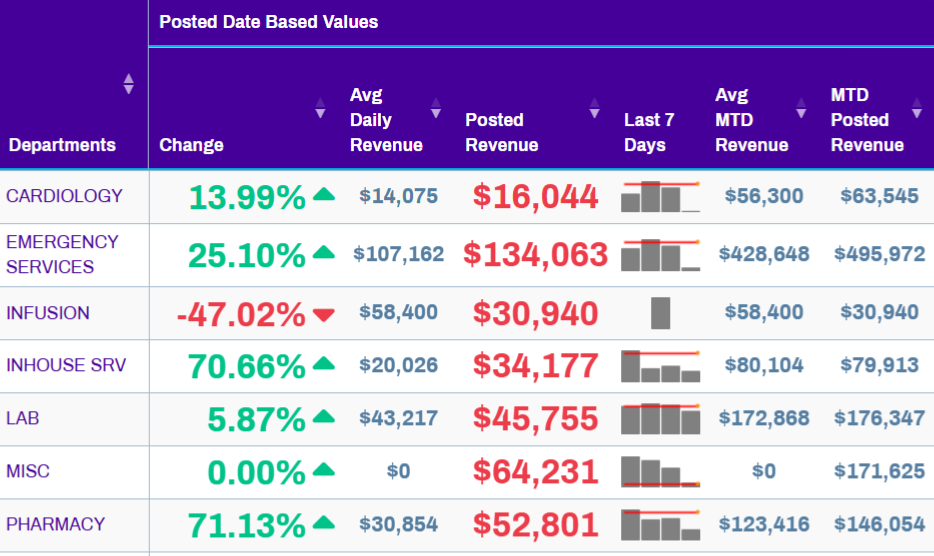The width and height of the screenshot is (934, 556).
Task: Click sort arrows for Avg MTD Revenue
Action: [801, 109]
